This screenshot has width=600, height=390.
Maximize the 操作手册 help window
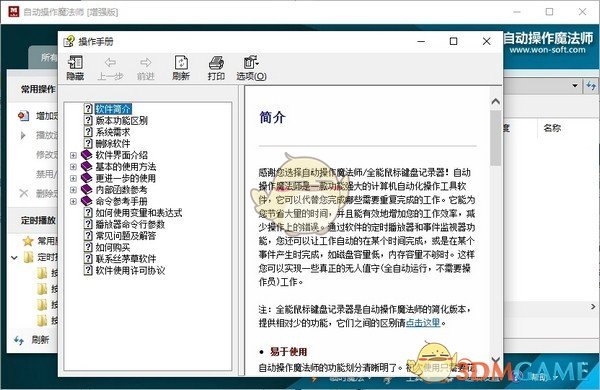(x=453, y=41)
